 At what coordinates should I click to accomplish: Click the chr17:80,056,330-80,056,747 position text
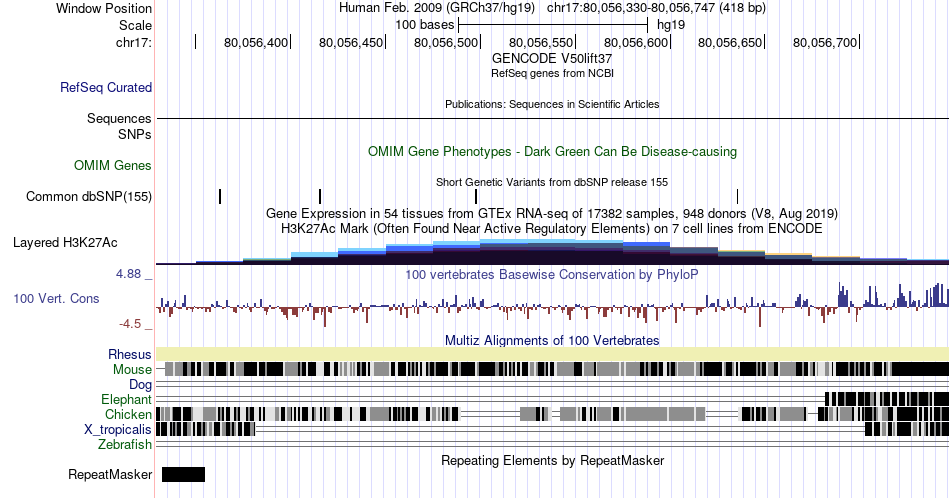pos(656,8)
